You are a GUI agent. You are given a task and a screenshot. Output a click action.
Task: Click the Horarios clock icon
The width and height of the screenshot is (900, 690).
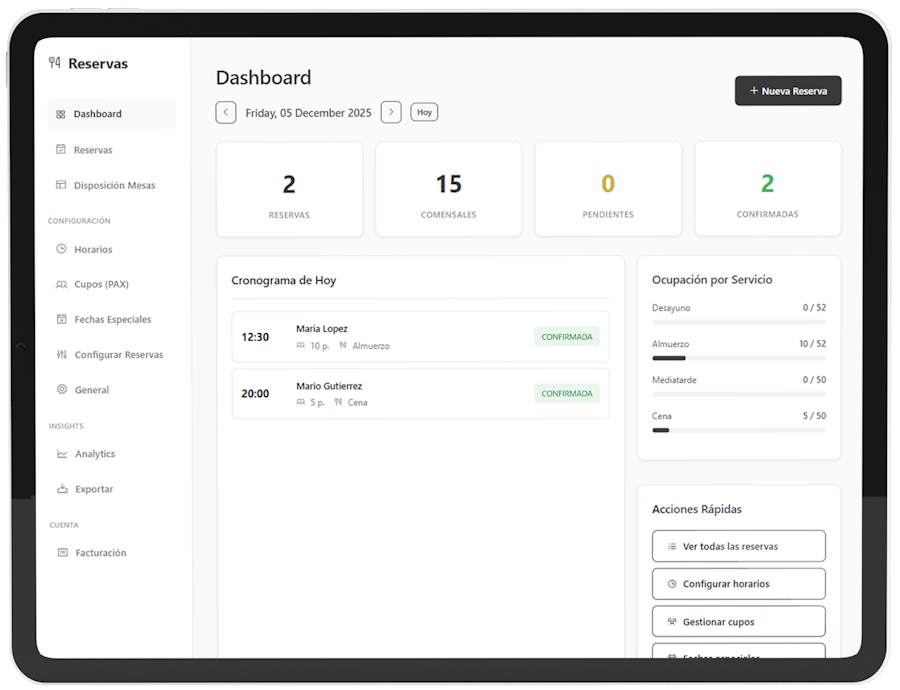click(61, 249)
